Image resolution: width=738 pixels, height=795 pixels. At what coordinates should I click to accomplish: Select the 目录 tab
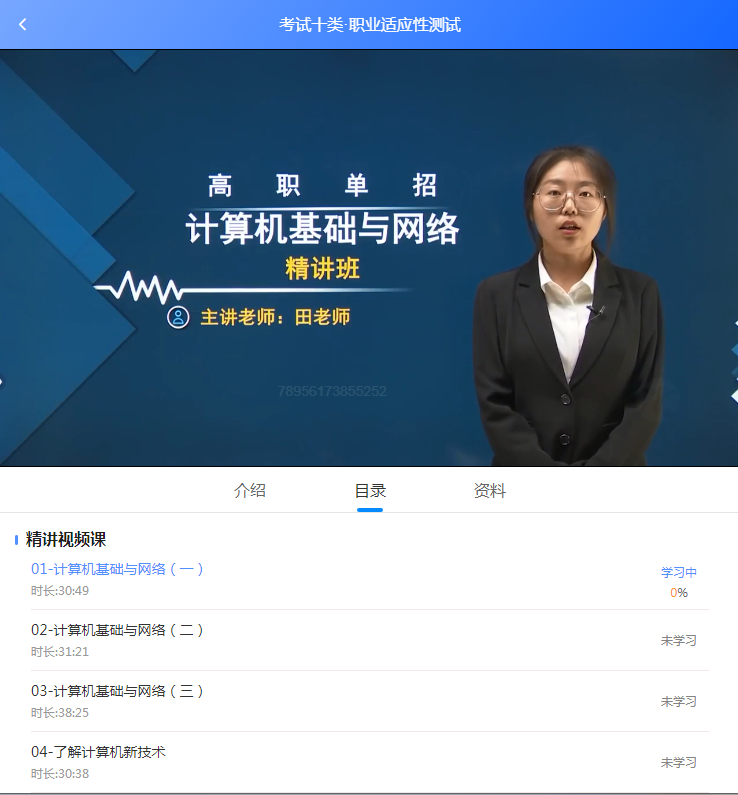click(x=370, y=491)
